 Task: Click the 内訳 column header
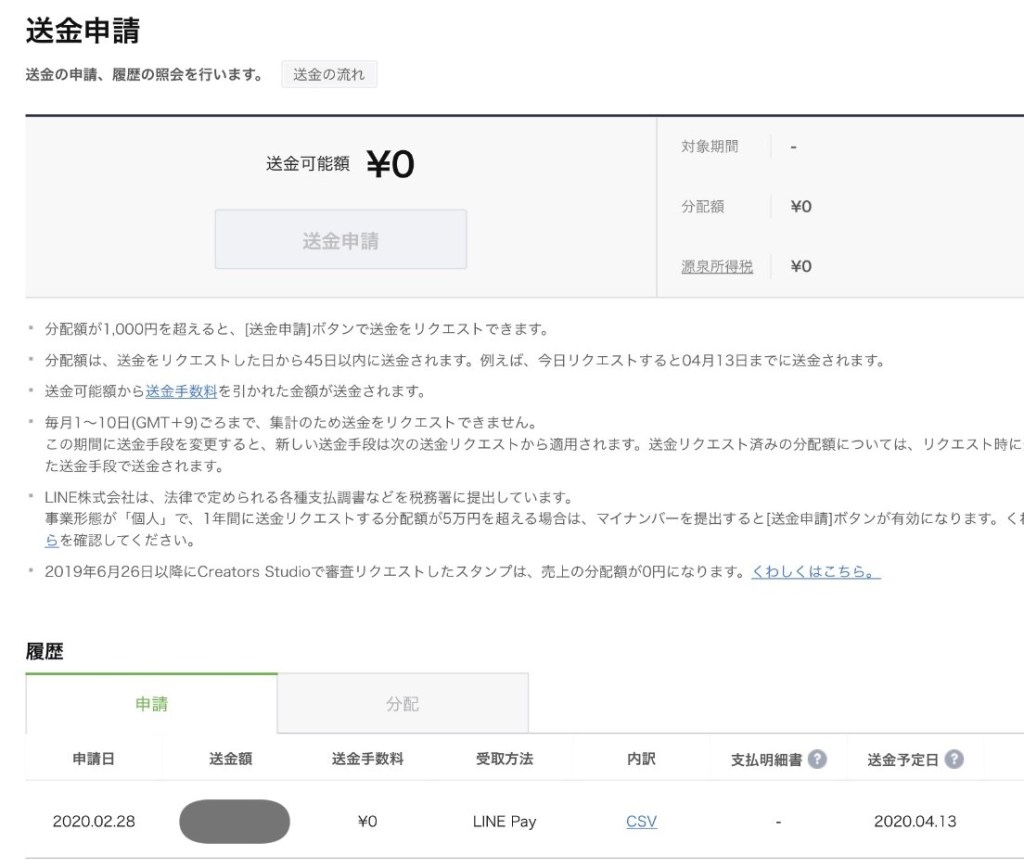[641, 759]
